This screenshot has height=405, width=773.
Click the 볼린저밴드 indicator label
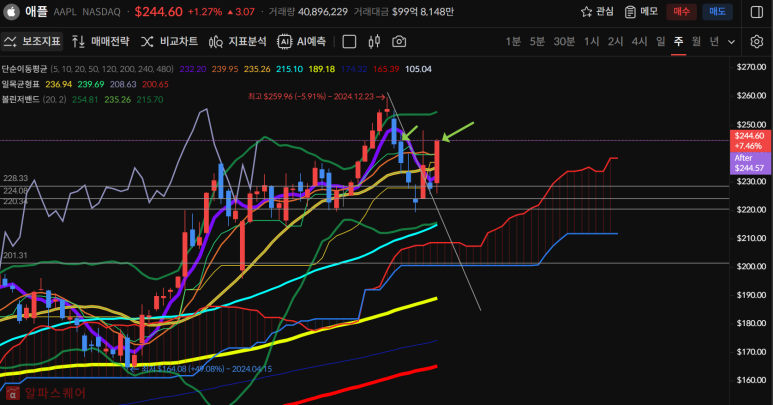coord(20,100)
